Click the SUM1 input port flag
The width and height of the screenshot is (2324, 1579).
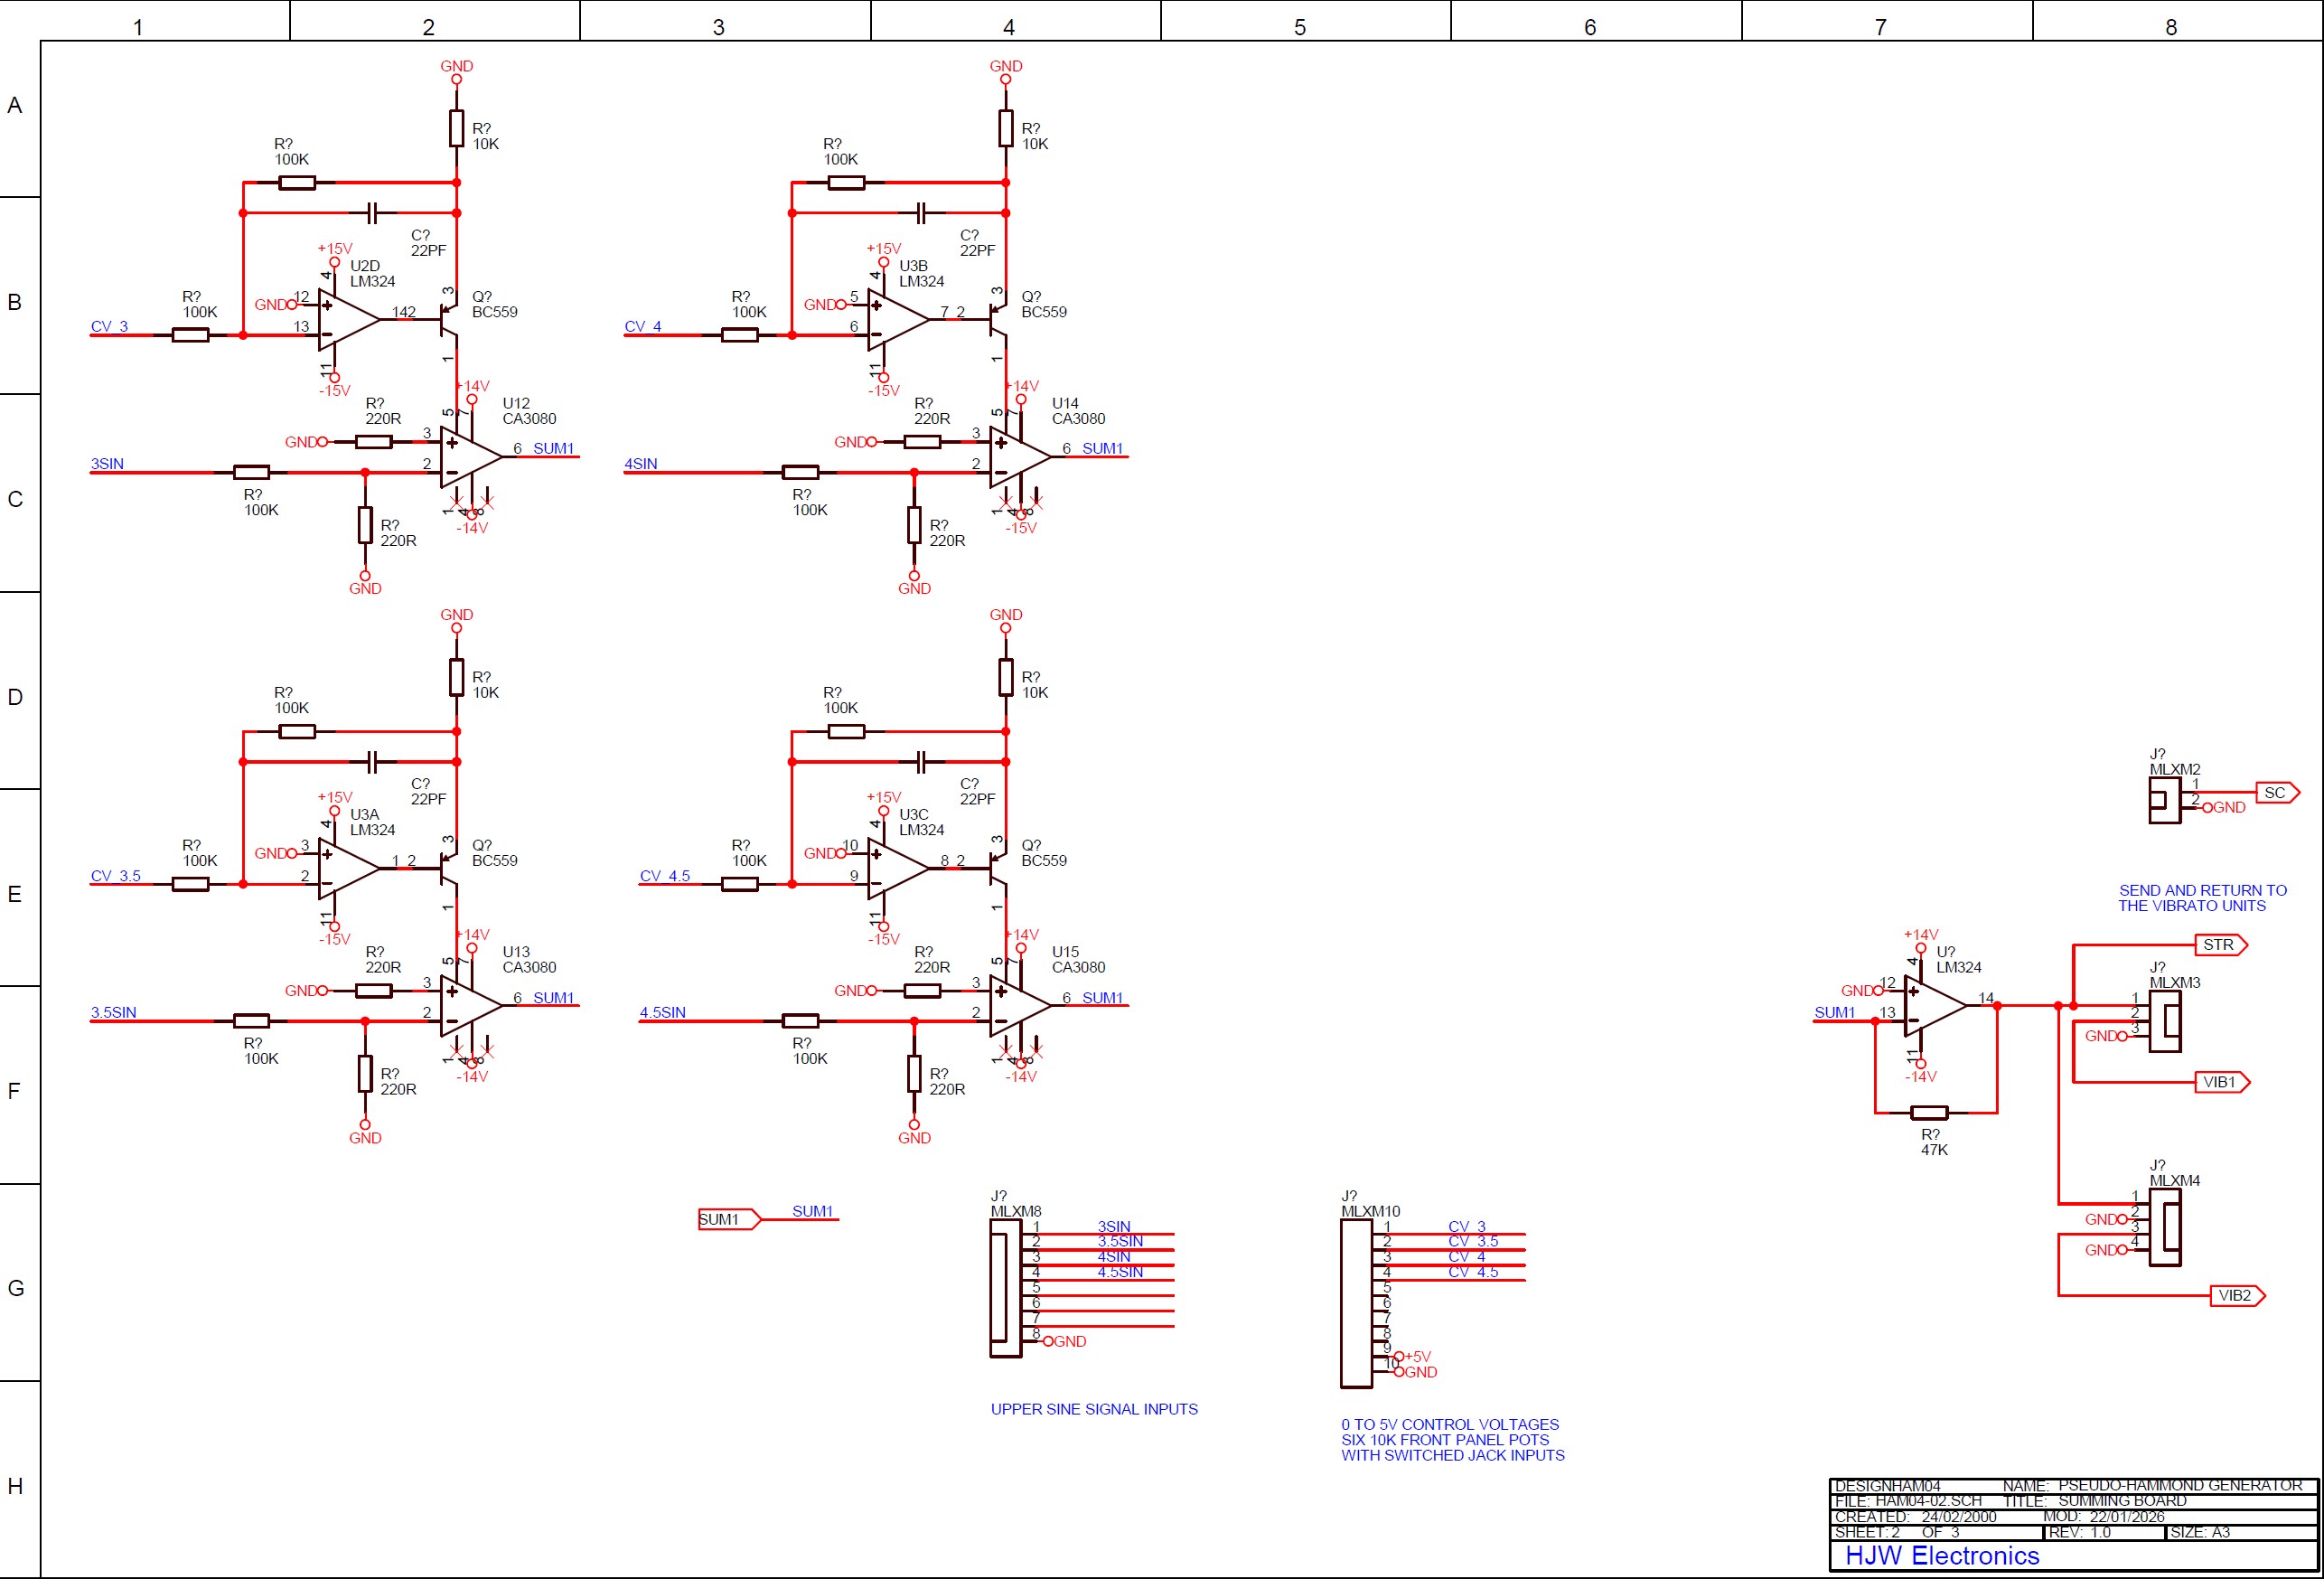(x=727, y=1219)
